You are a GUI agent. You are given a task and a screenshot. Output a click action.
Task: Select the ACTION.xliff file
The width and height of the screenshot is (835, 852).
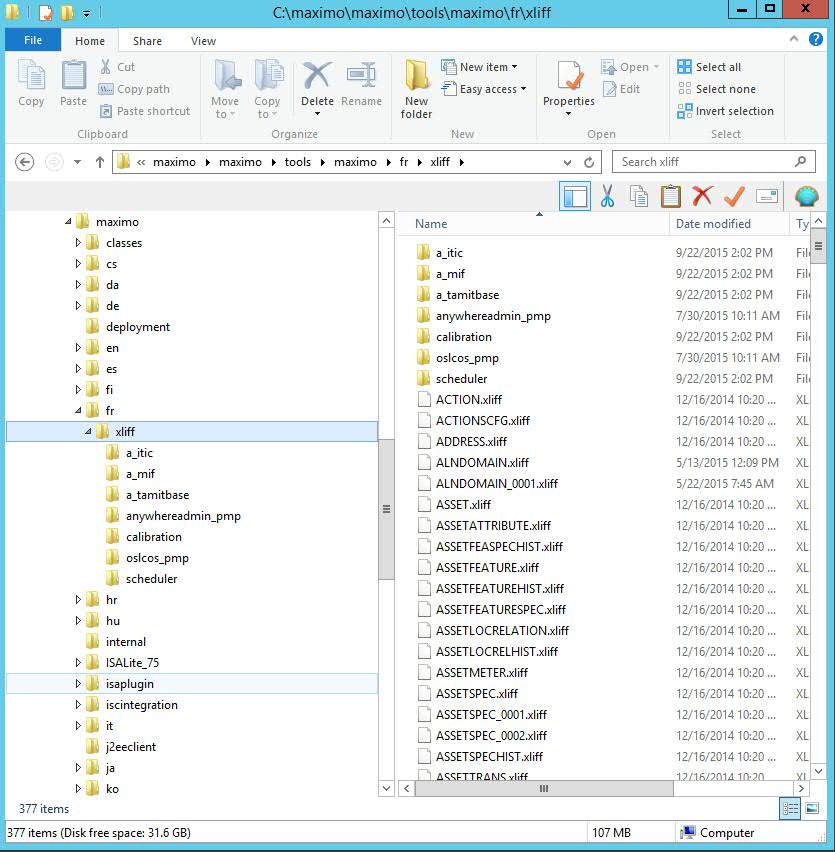469,400
